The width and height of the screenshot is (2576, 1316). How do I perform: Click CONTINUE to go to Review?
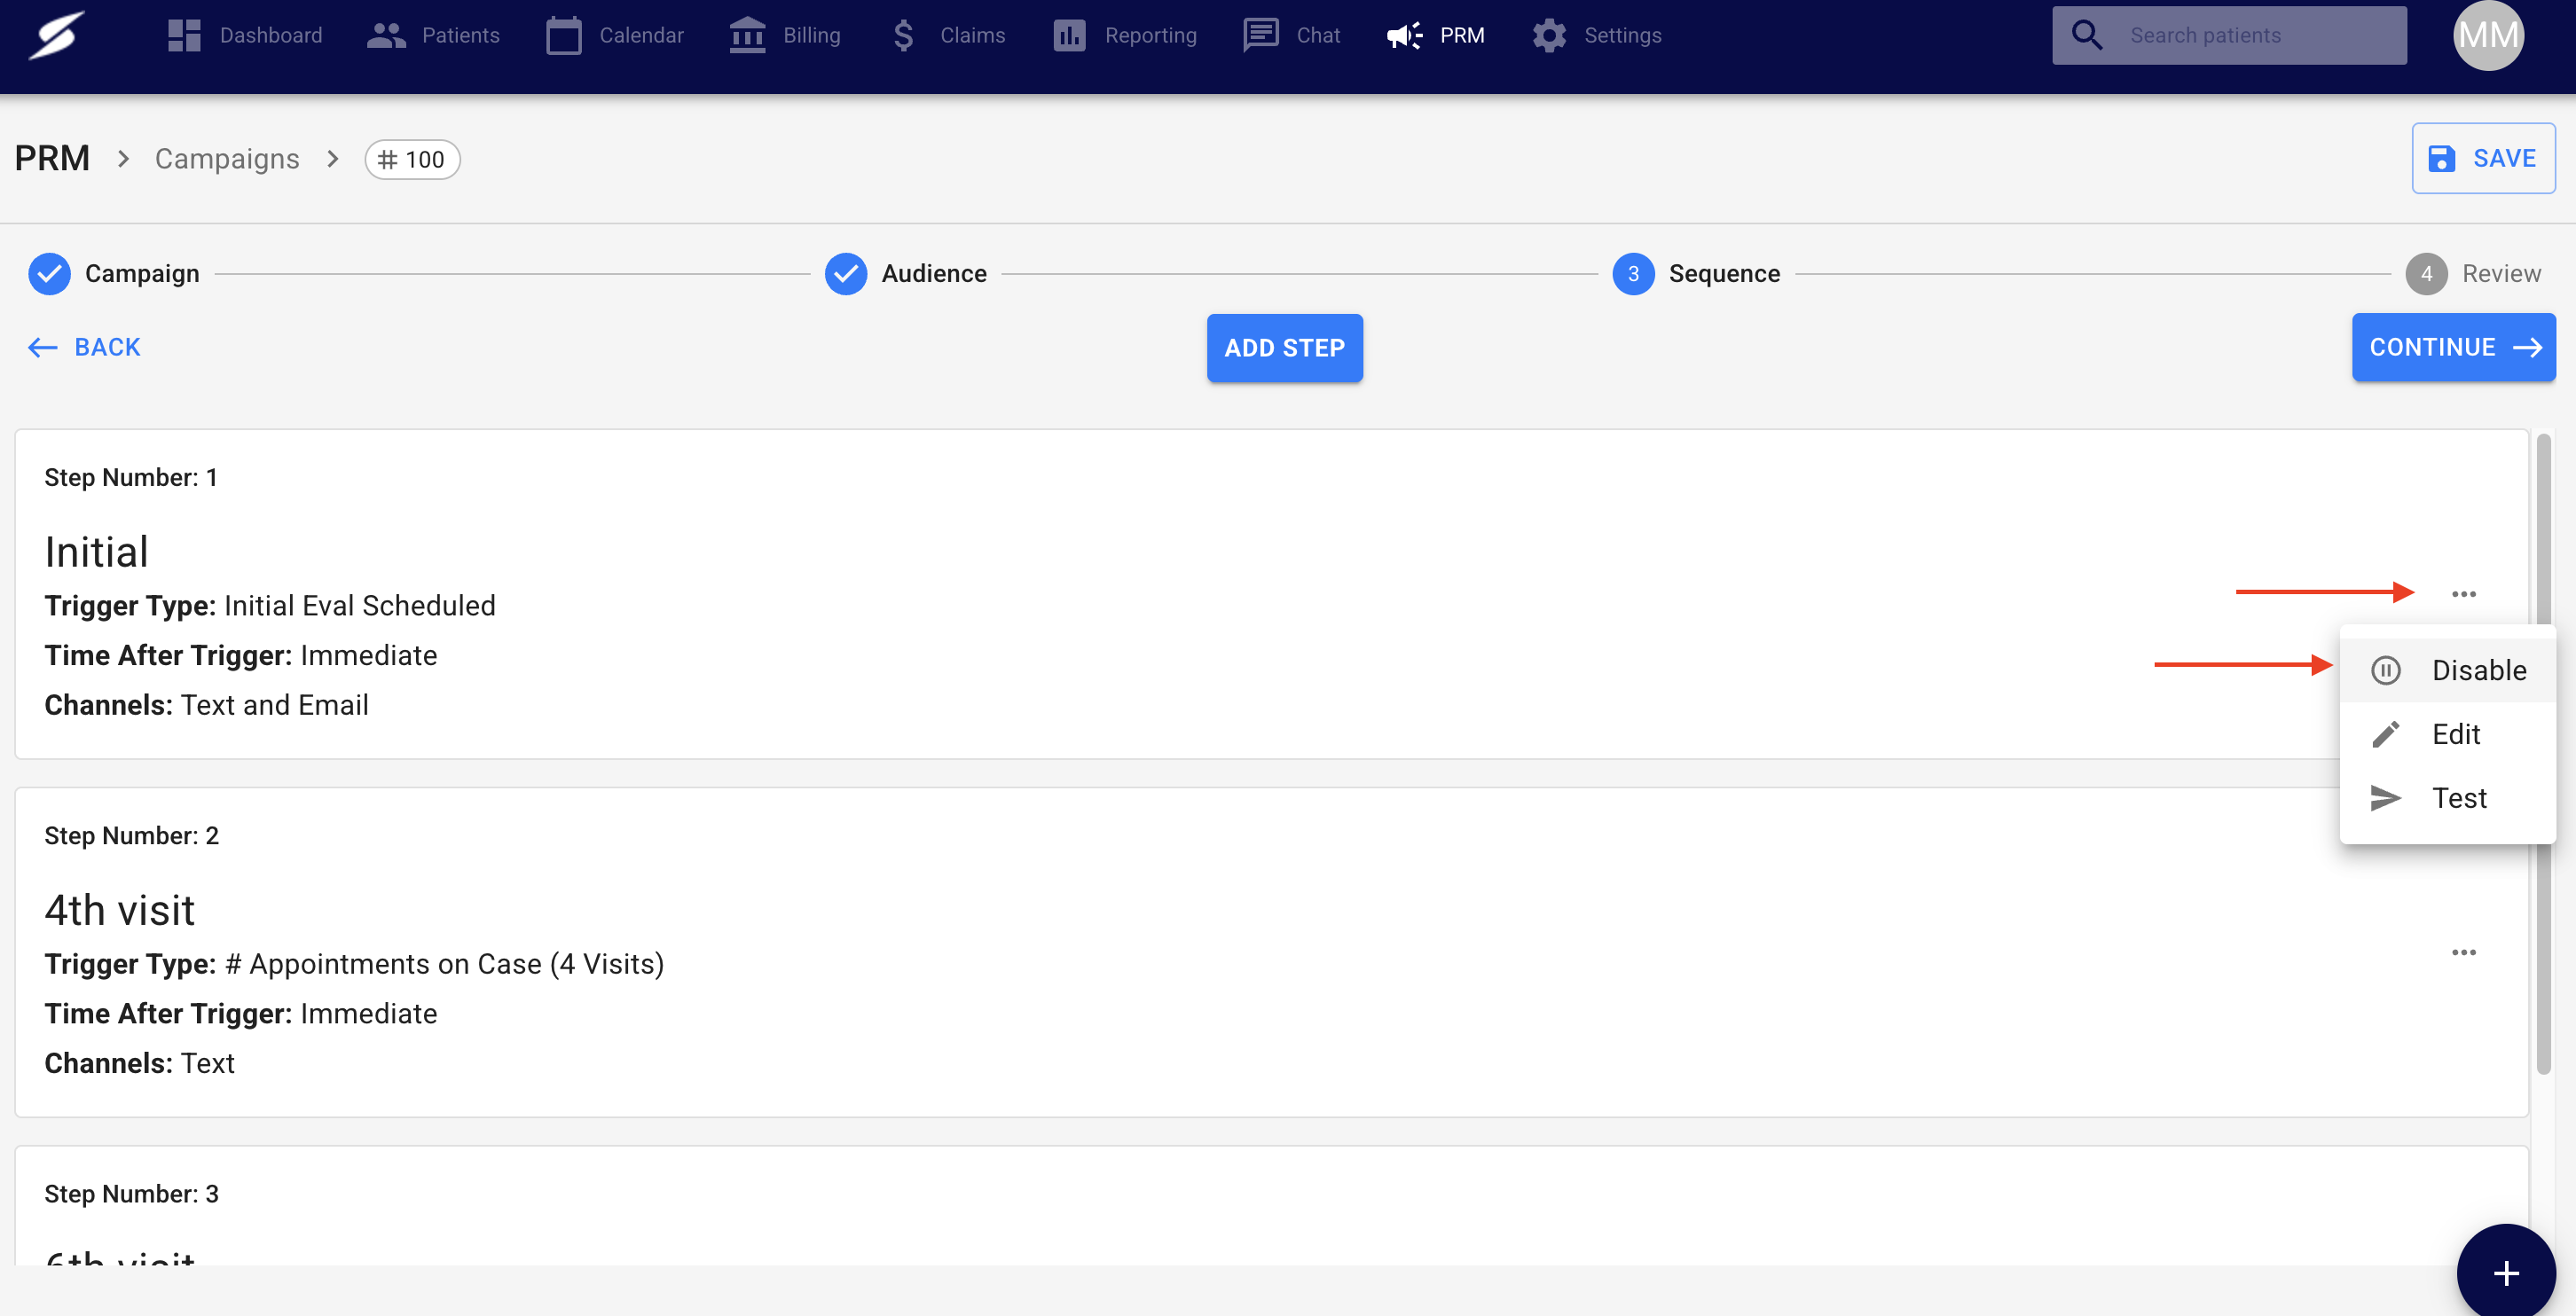pos(2453,347)
